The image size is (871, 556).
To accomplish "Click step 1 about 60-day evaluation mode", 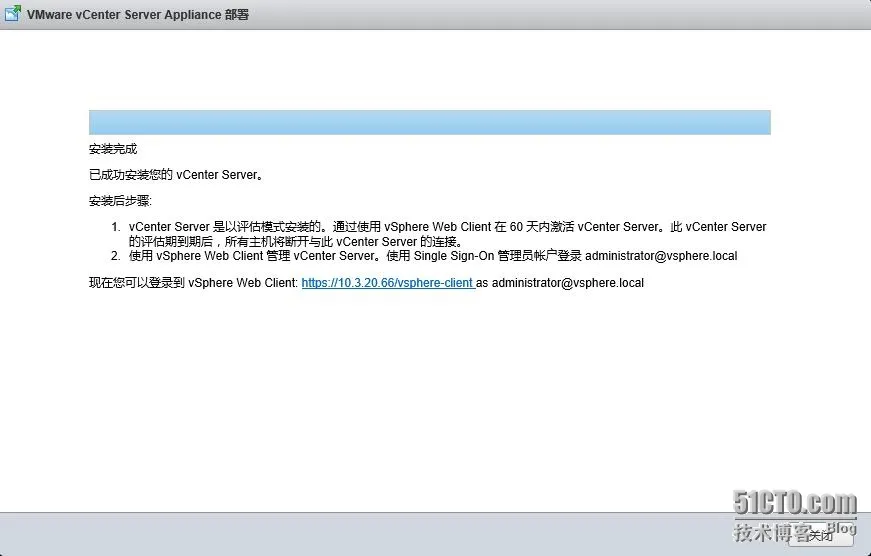I will point(447,234).
